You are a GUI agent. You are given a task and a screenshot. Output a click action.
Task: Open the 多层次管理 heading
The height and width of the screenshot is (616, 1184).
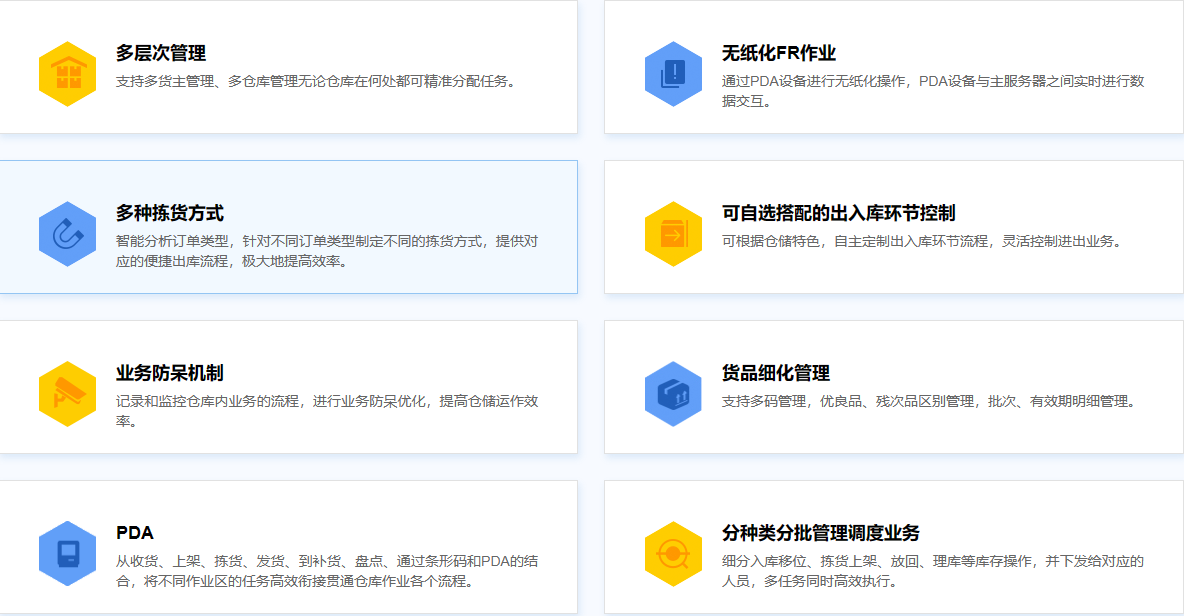(x=161, y=53)
